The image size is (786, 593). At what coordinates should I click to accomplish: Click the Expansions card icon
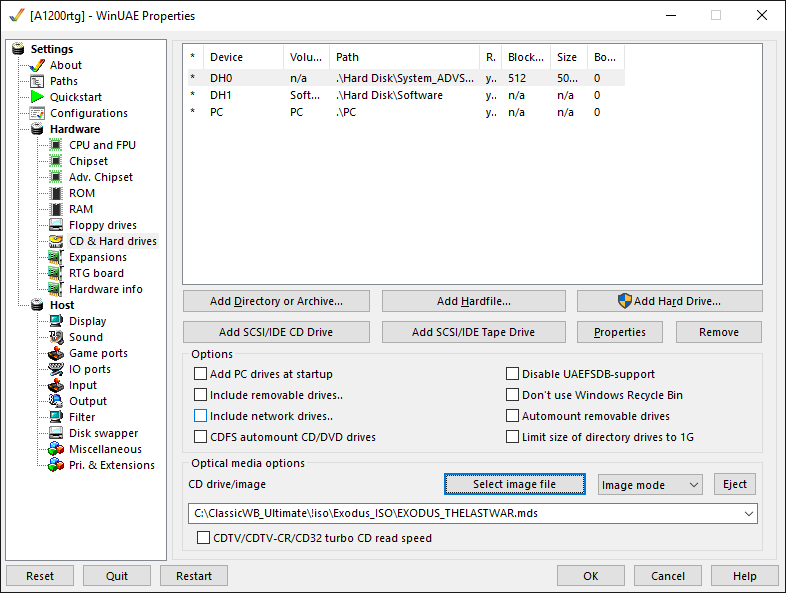pyautogui.click(x=56, y=257)
